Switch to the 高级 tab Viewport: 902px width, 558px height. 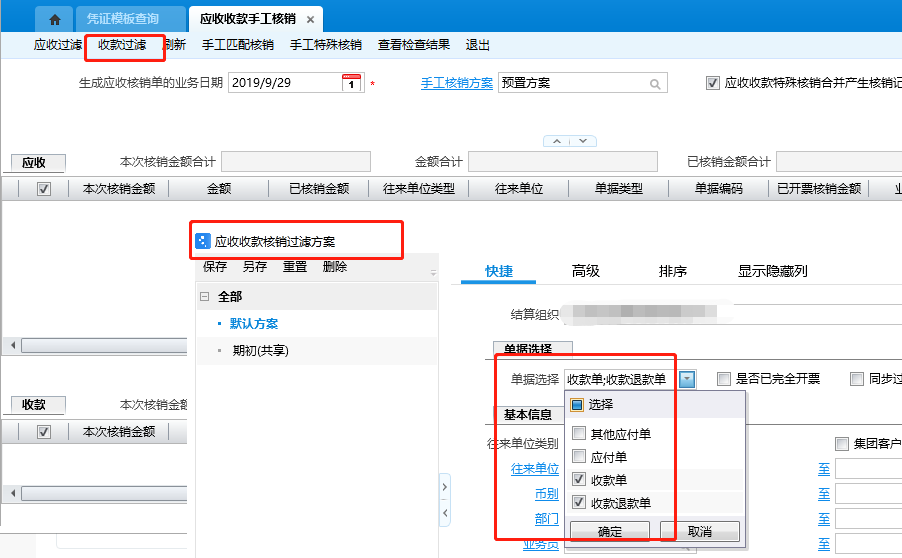[585, 271]
